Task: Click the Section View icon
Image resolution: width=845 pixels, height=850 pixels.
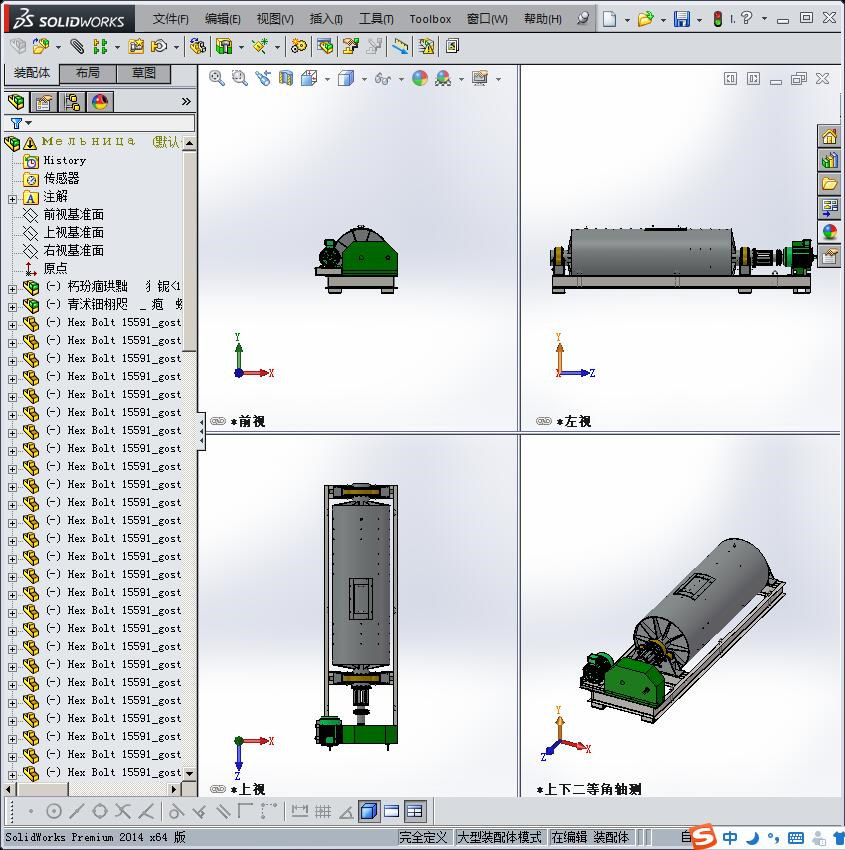Action: tap(286, 79)
